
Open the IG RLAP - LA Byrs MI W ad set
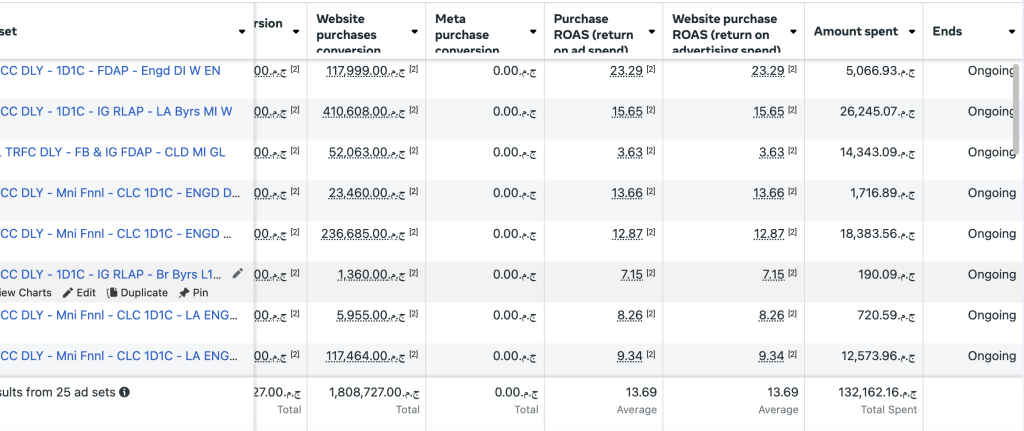point(116,112)
